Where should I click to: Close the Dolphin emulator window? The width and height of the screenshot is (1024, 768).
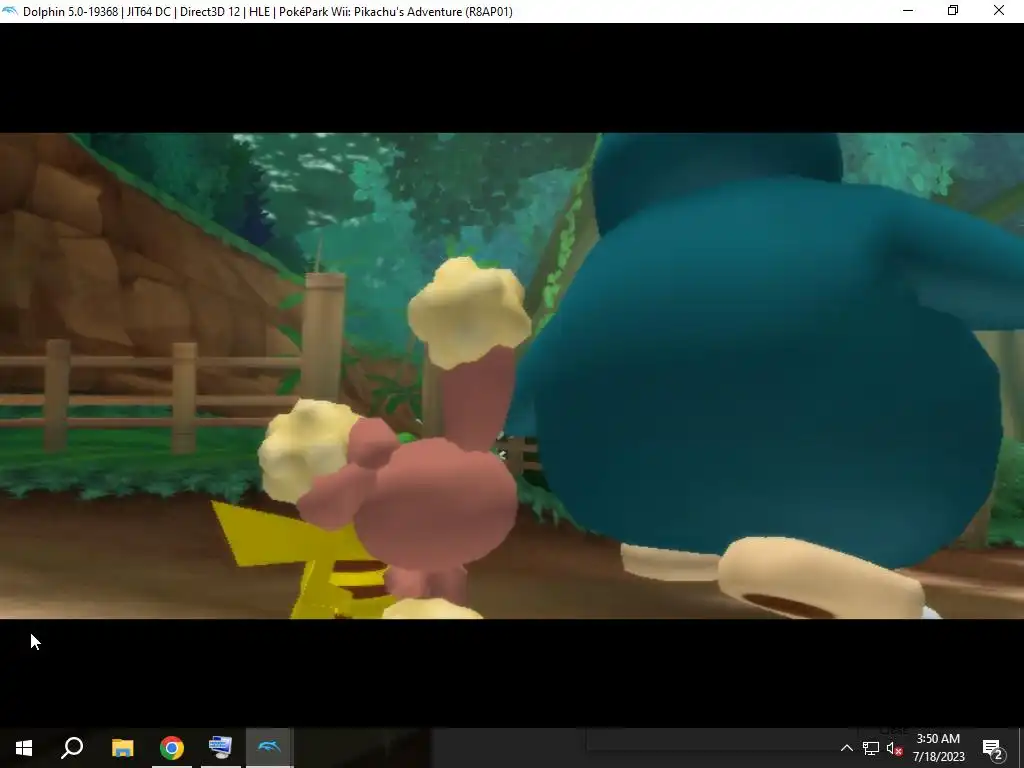click(x=999, y=11)
